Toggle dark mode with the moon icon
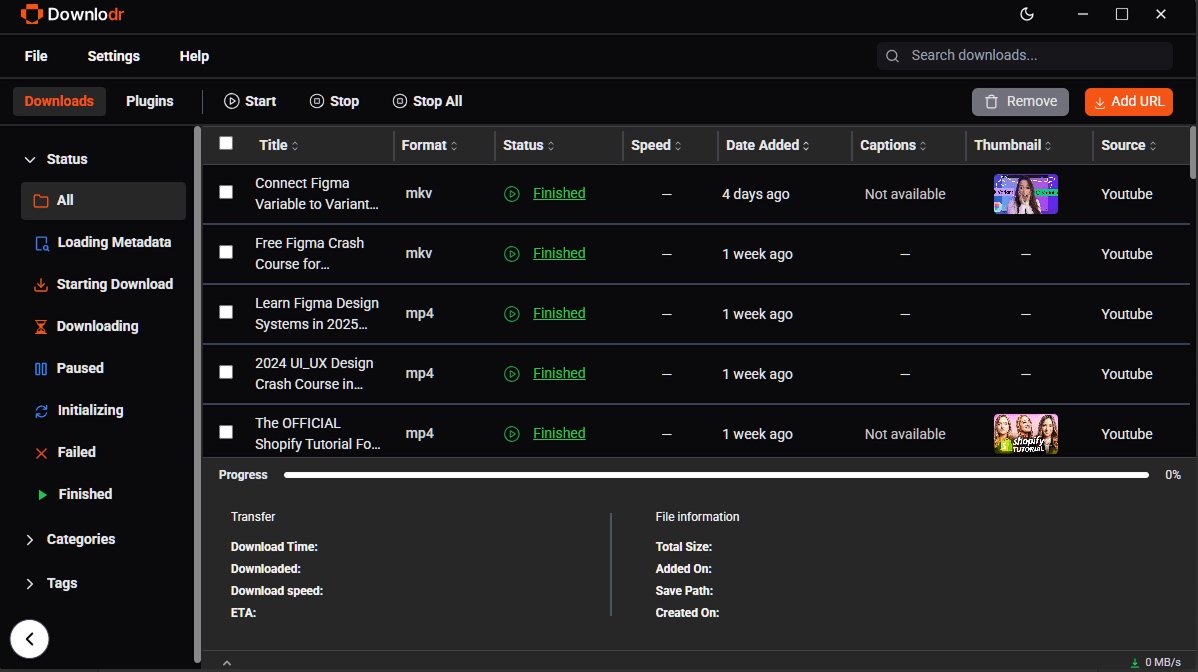1198x672 pixels. coord(1027,15)
